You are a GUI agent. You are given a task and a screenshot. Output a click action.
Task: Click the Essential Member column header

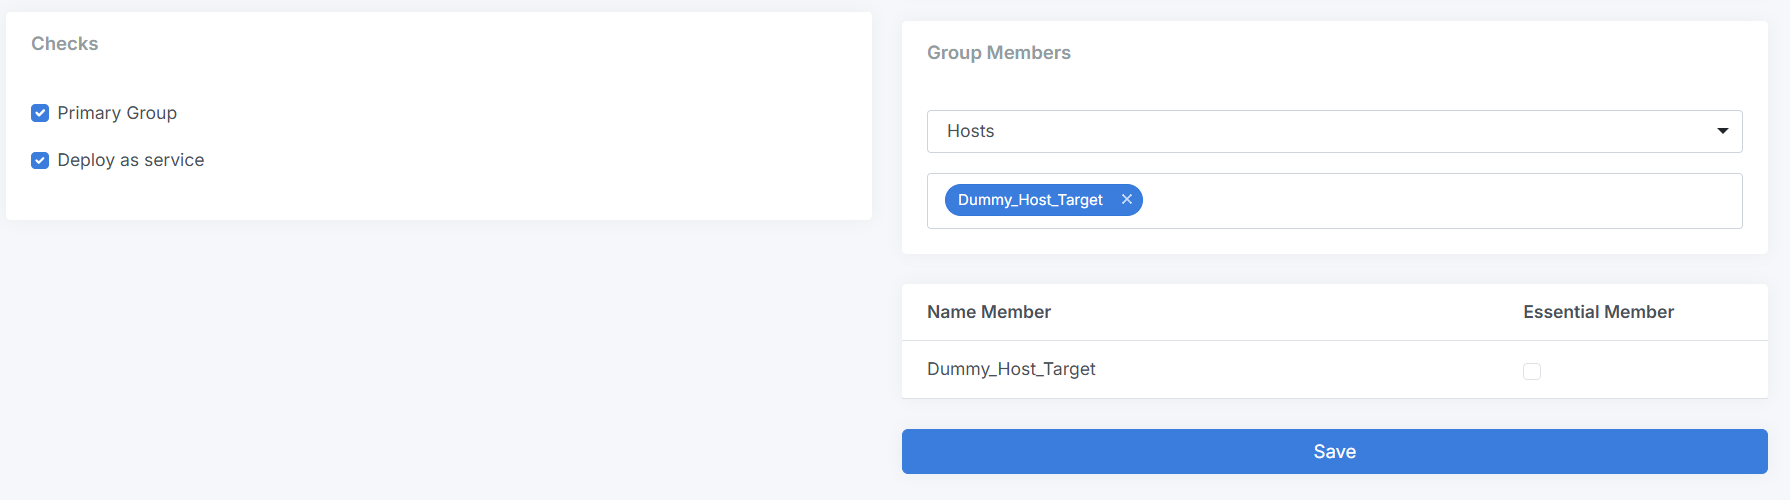click(x=1598, y=312)
